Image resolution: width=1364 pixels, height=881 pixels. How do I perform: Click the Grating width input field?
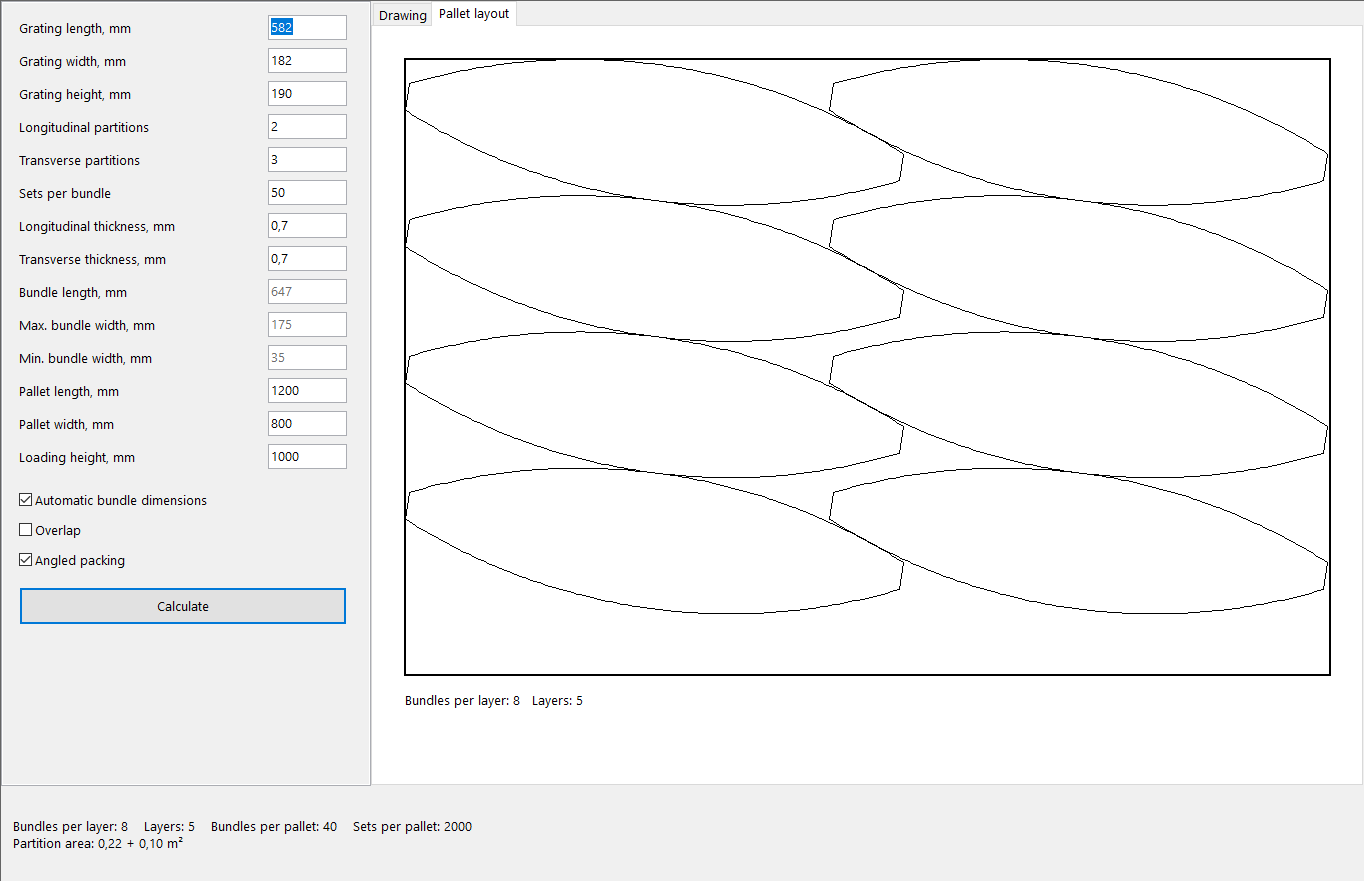tap(307, 61)
